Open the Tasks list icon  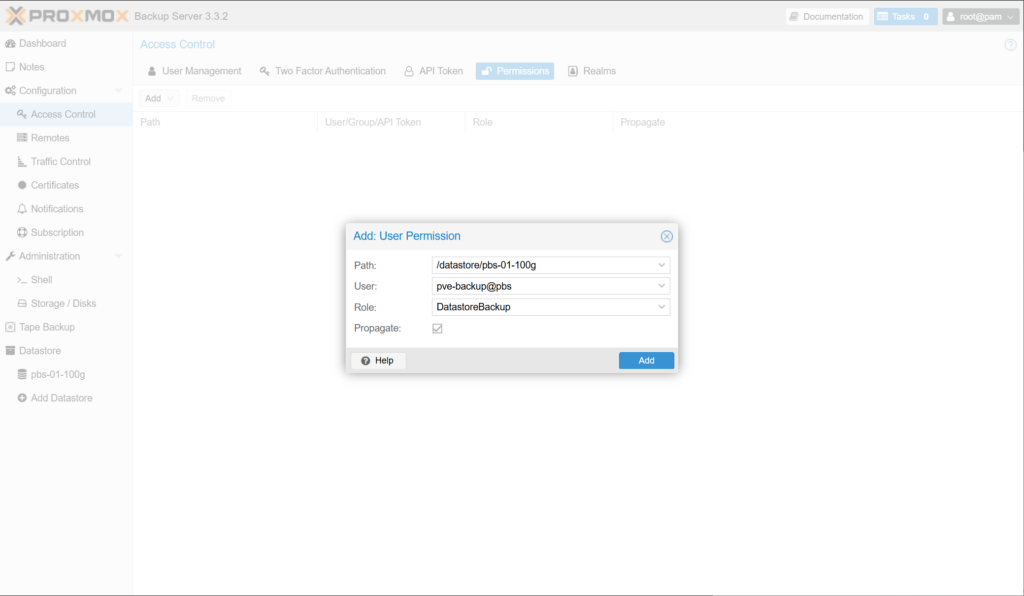click(883, 17)
